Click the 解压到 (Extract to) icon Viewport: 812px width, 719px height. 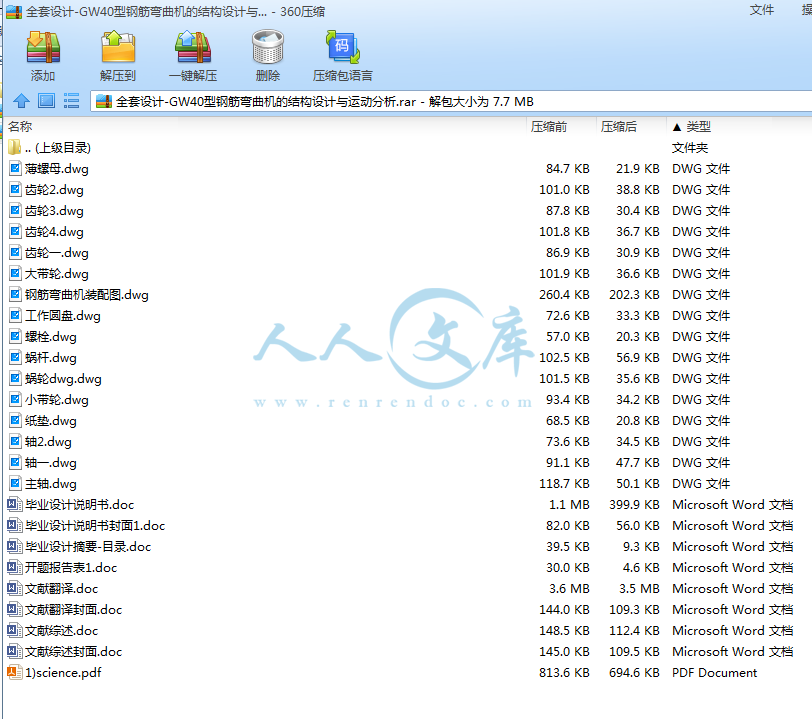118,47
